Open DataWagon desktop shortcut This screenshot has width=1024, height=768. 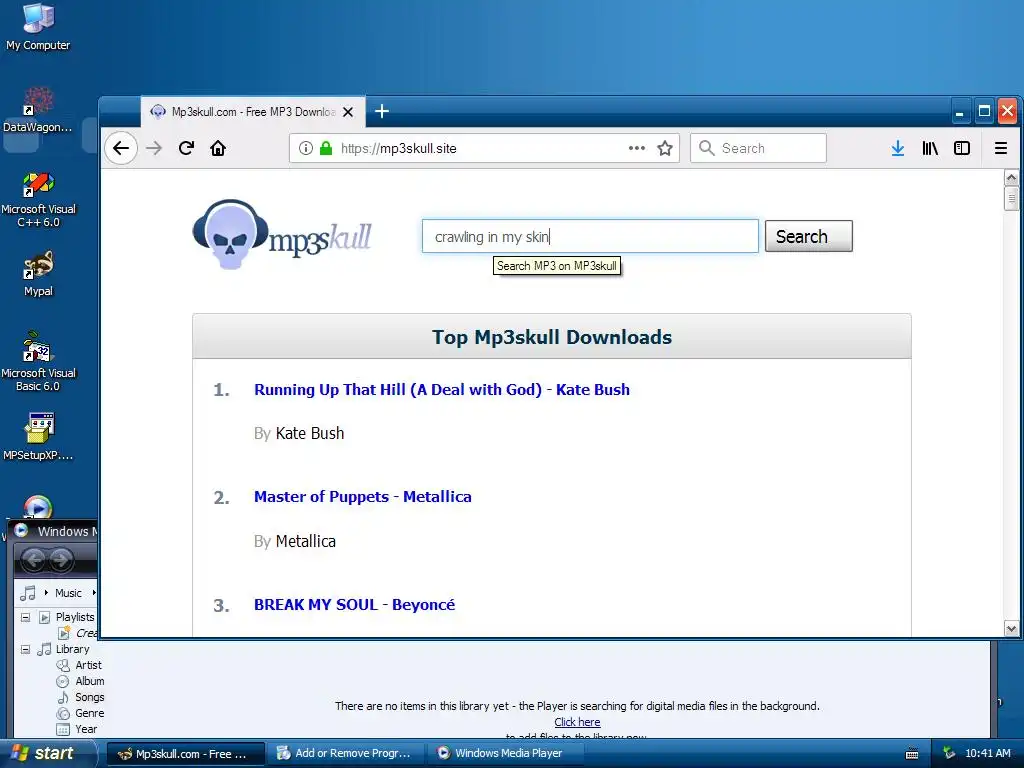click(38, 109)
